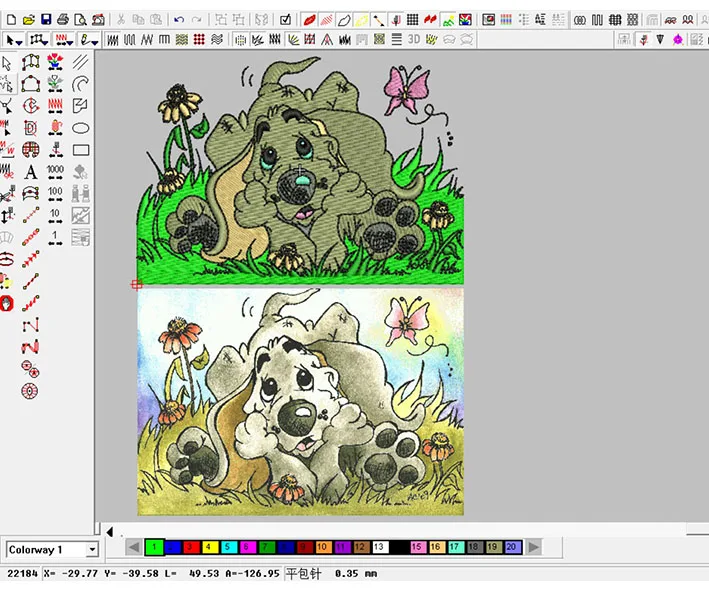Open the Colorway 1 dropdown

pyautogui.click(x=92, y=549)
